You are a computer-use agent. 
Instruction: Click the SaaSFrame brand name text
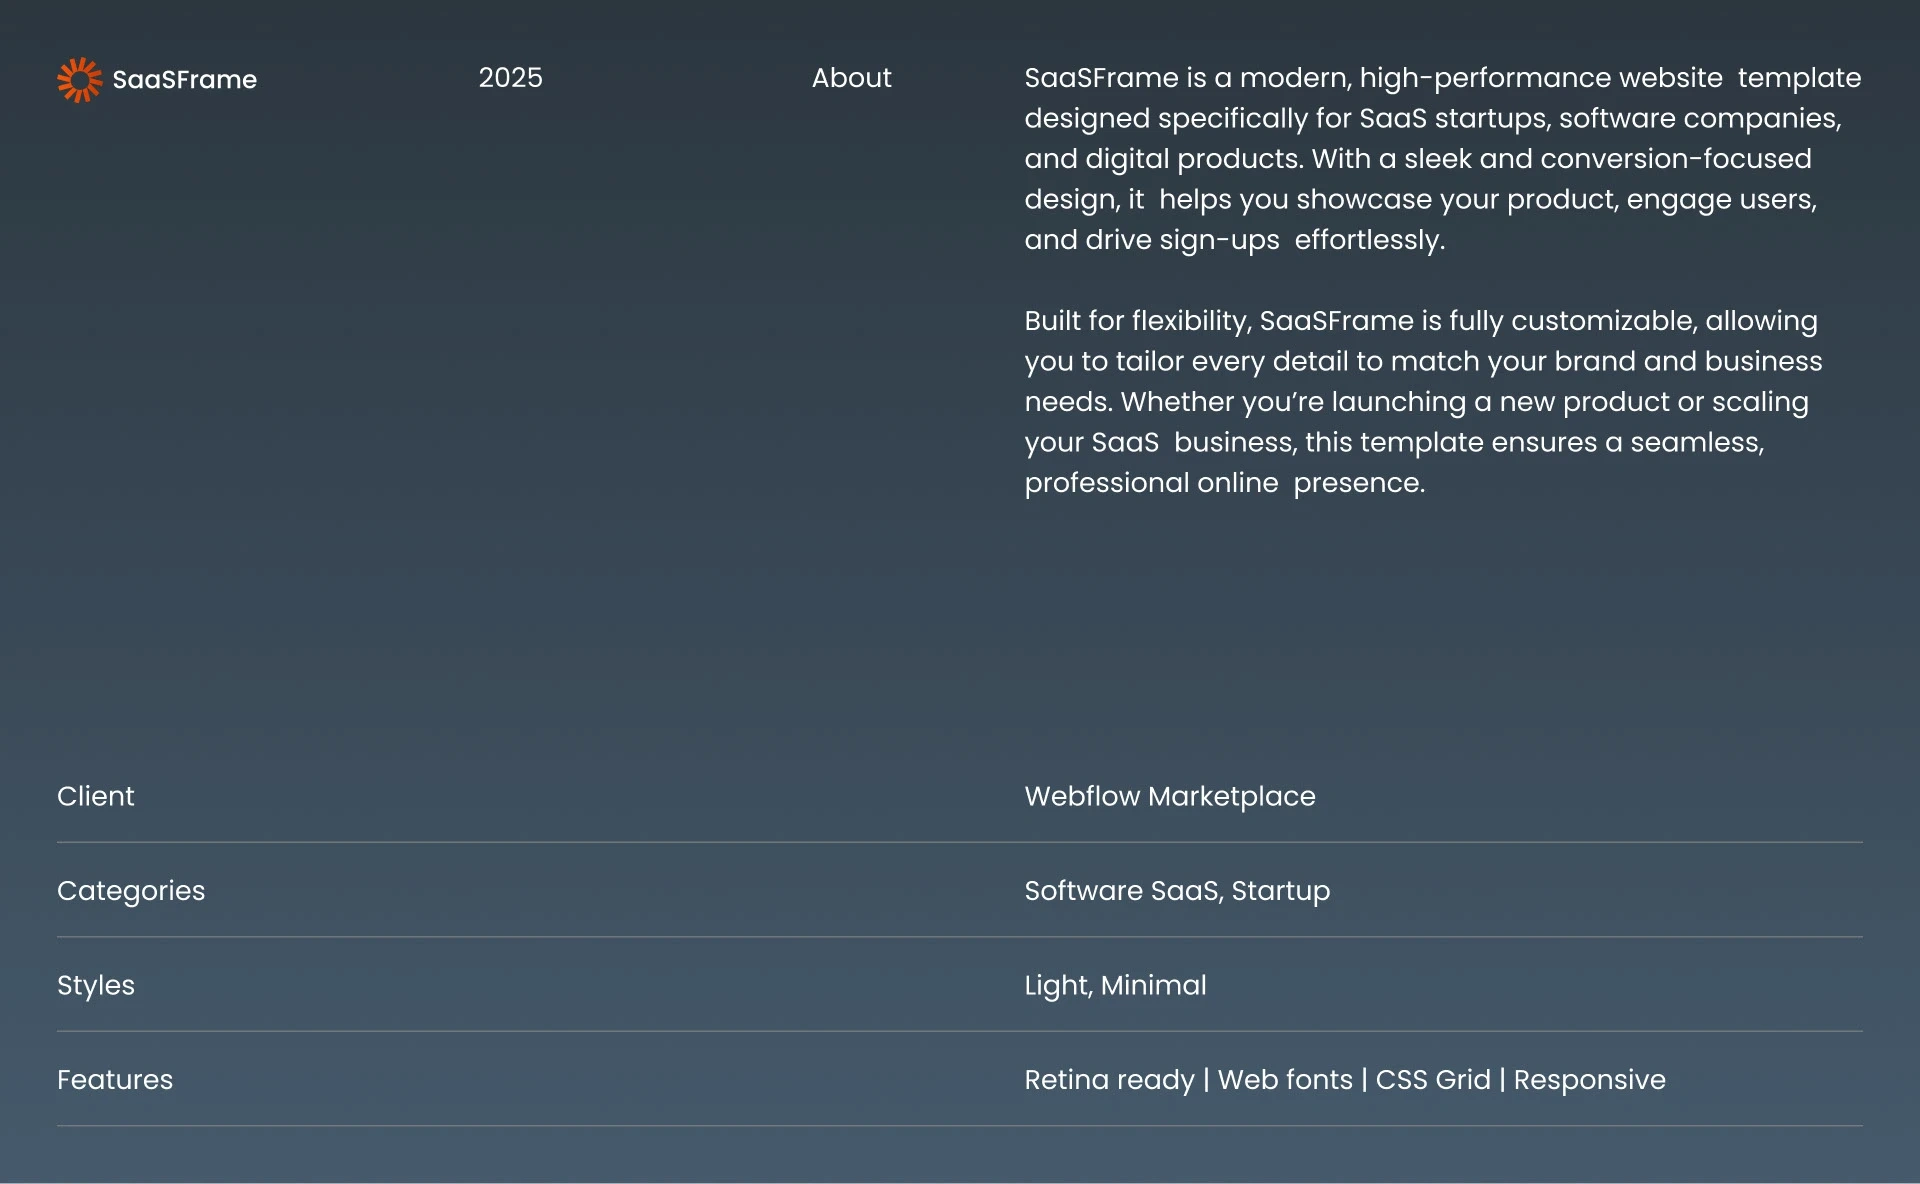(185, 80)
